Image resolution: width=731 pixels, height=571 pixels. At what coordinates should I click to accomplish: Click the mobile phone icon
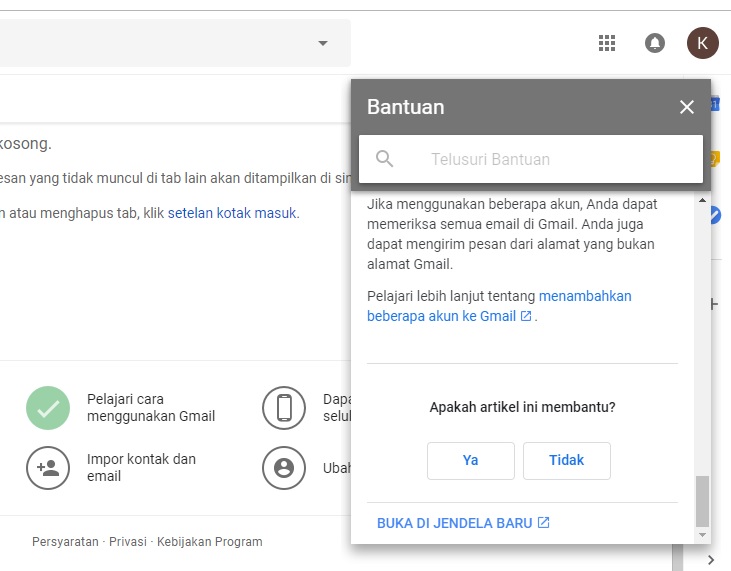tap(284, 408)
